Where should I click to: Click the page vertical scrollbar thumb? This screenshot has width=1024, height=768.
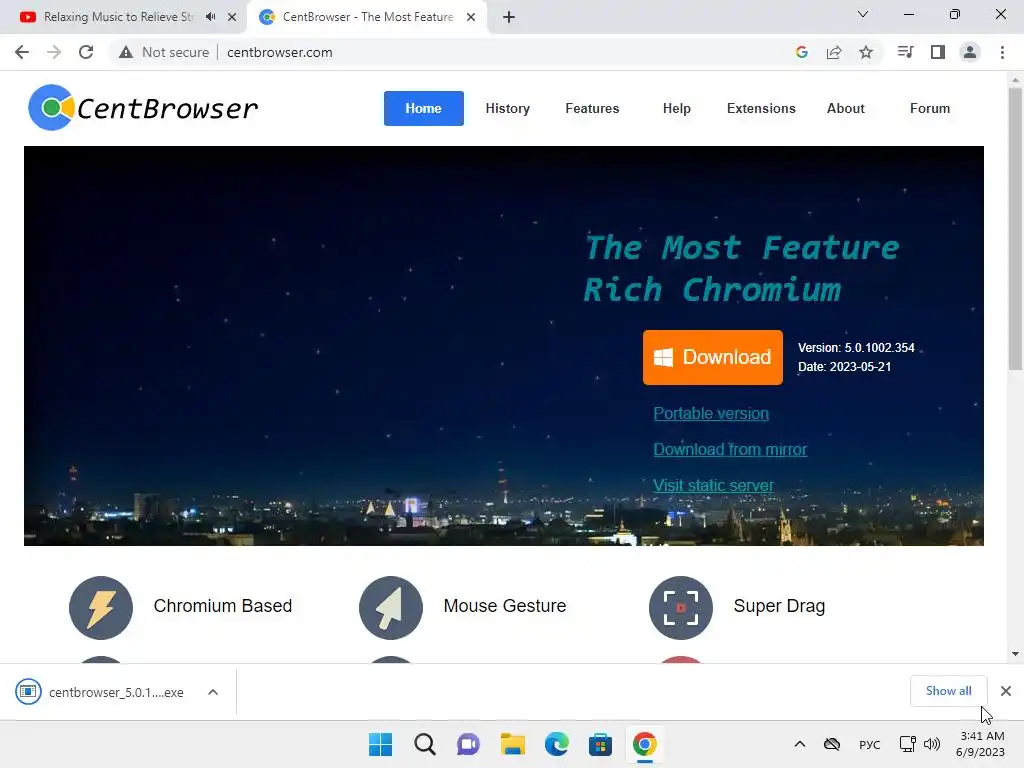[1015, 229]
